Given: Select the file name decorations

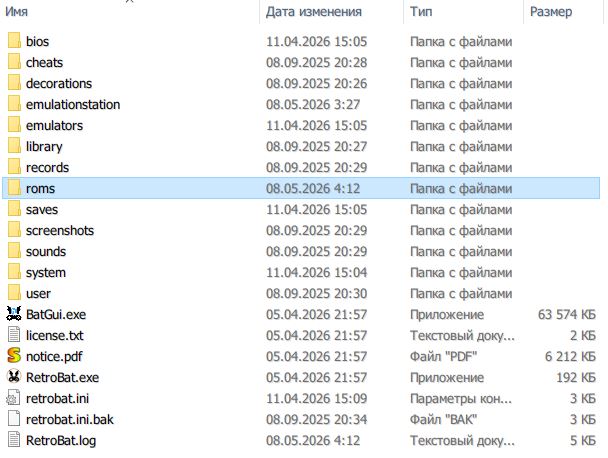Looking at the screenshot, I should [x=59, y=83].
